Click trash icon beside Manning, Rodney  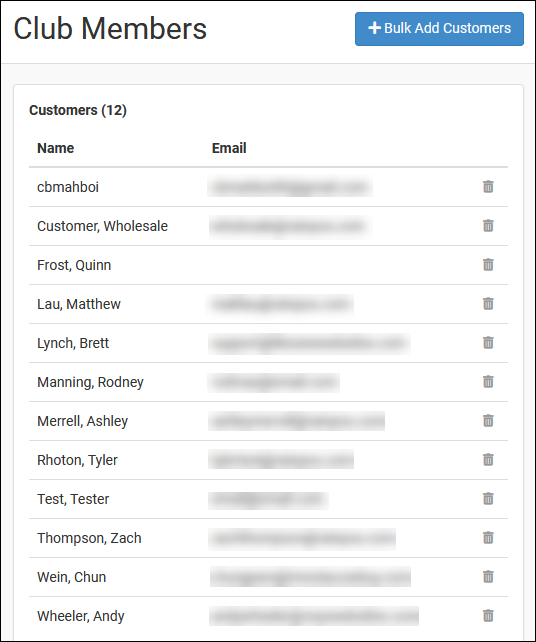pos(488,382)
